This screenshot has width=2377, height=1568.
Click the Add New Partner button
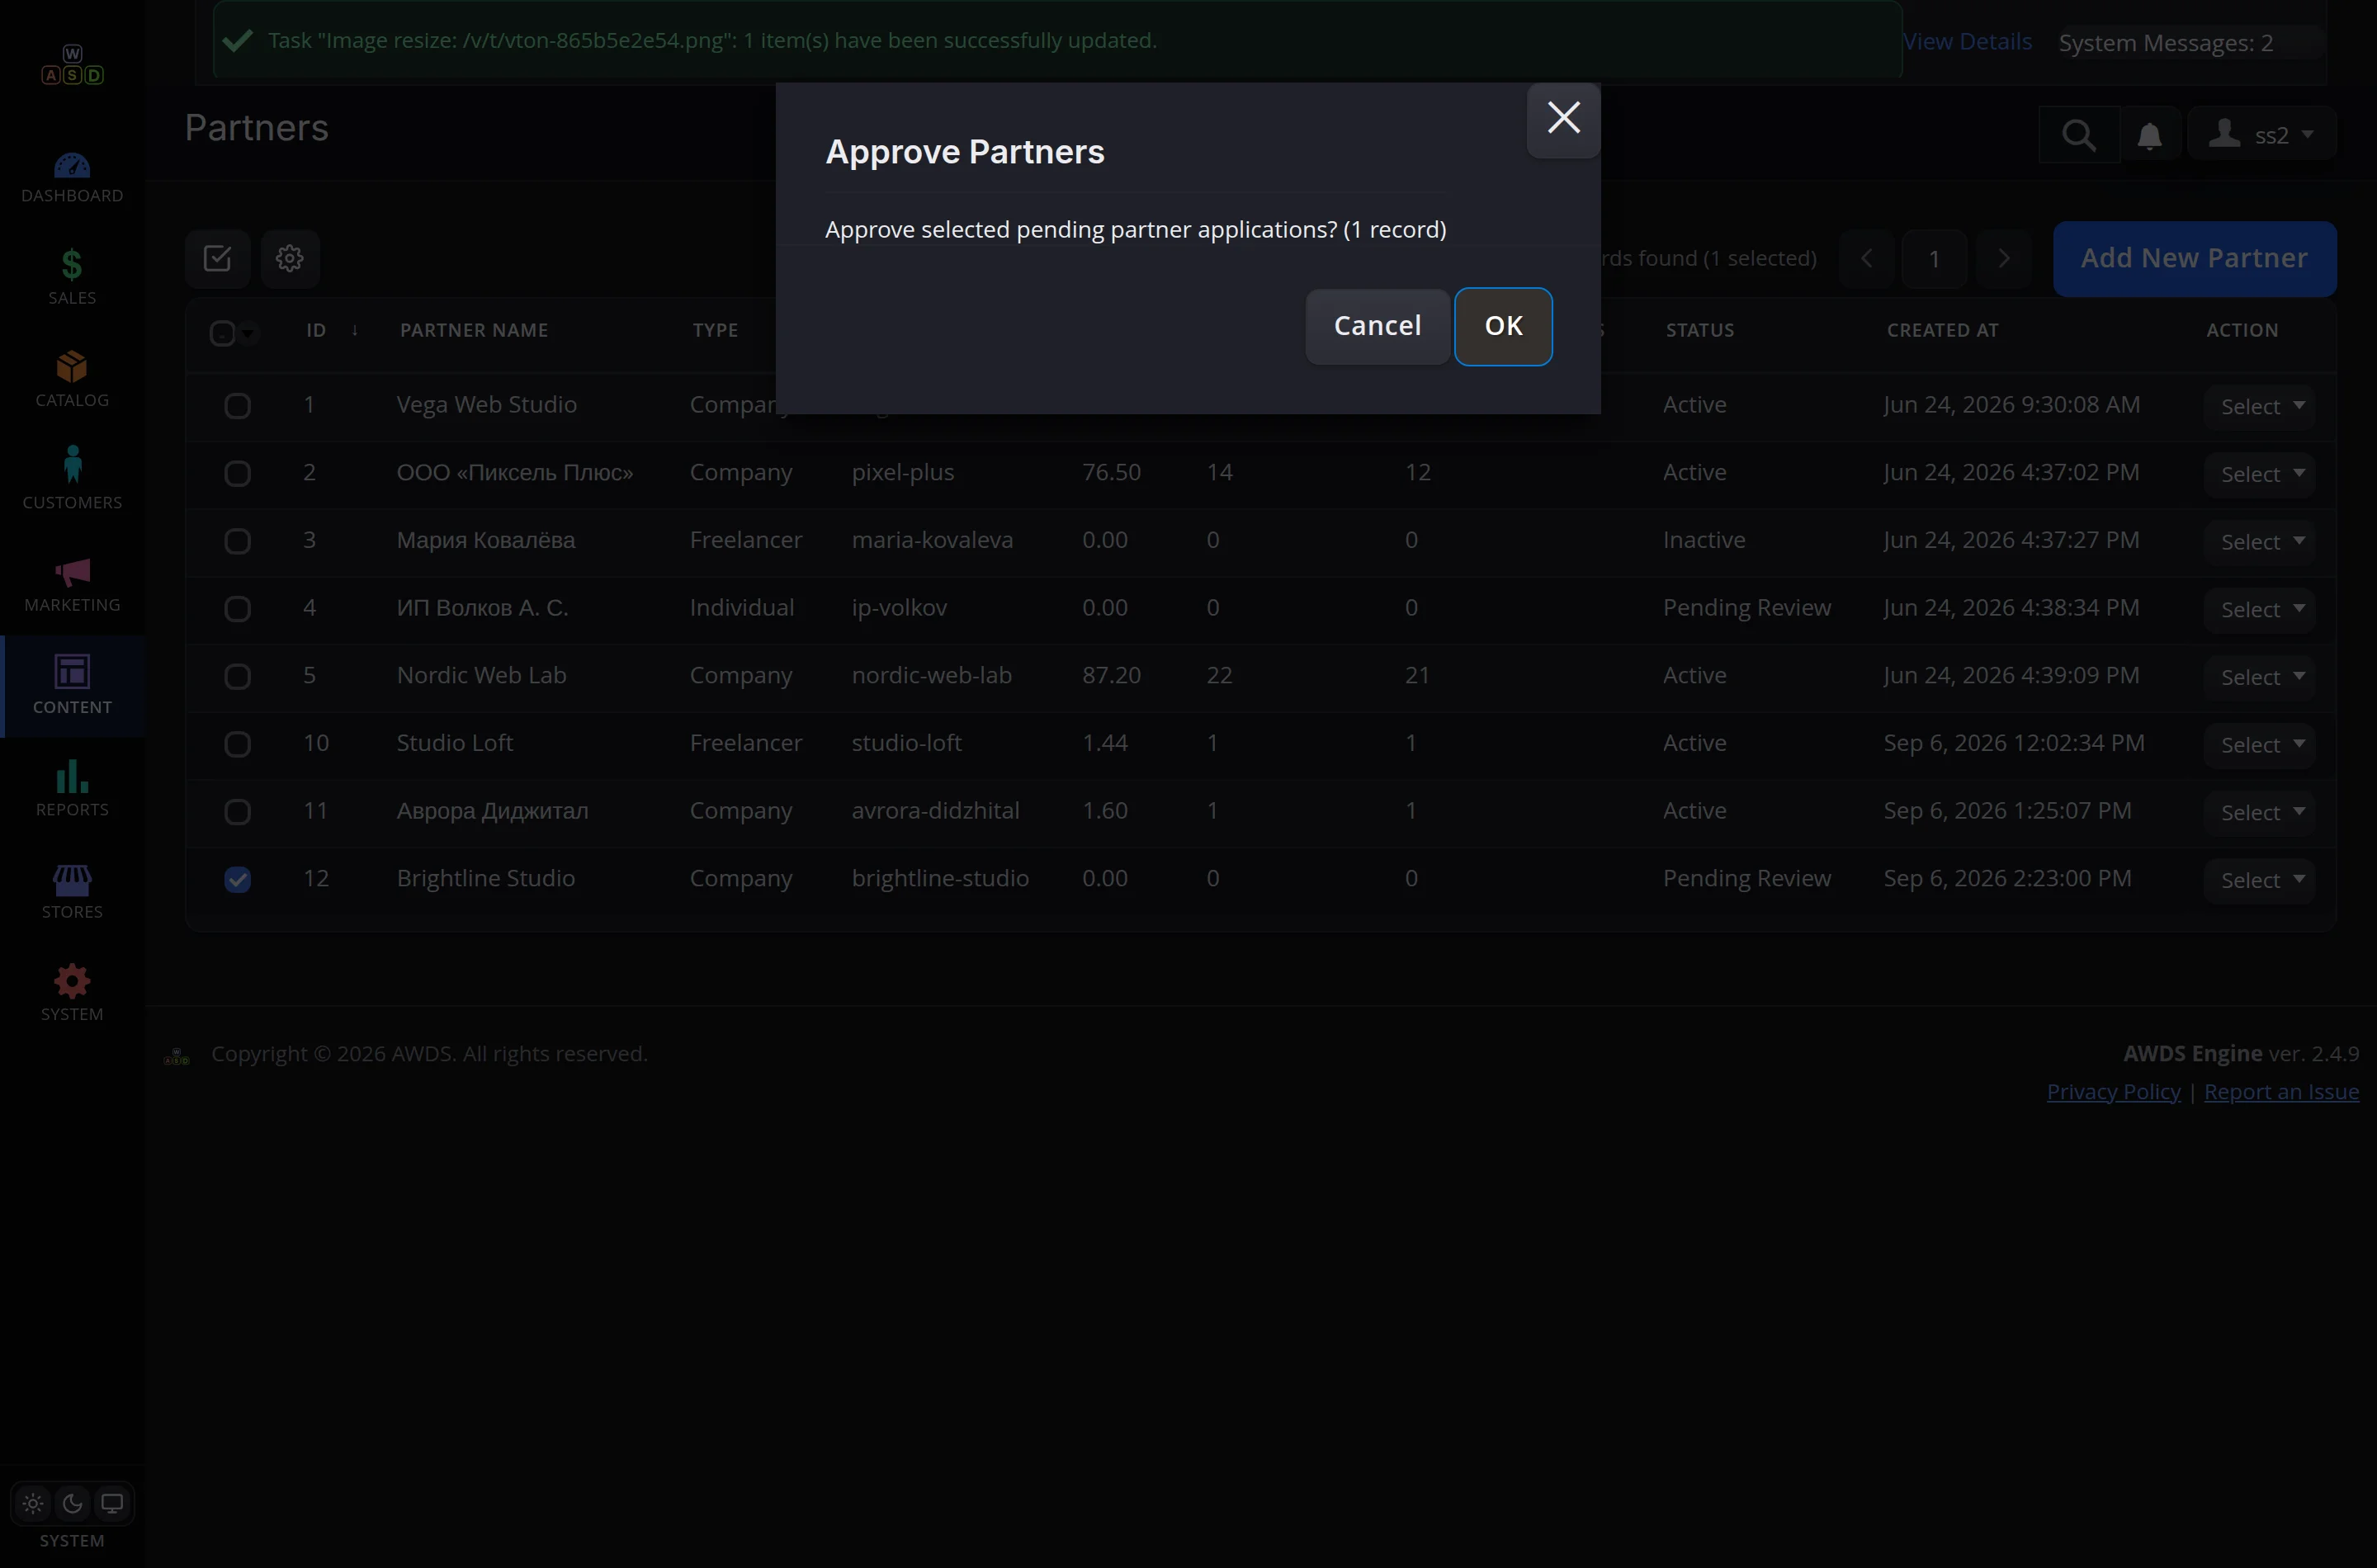(2194, 258)
